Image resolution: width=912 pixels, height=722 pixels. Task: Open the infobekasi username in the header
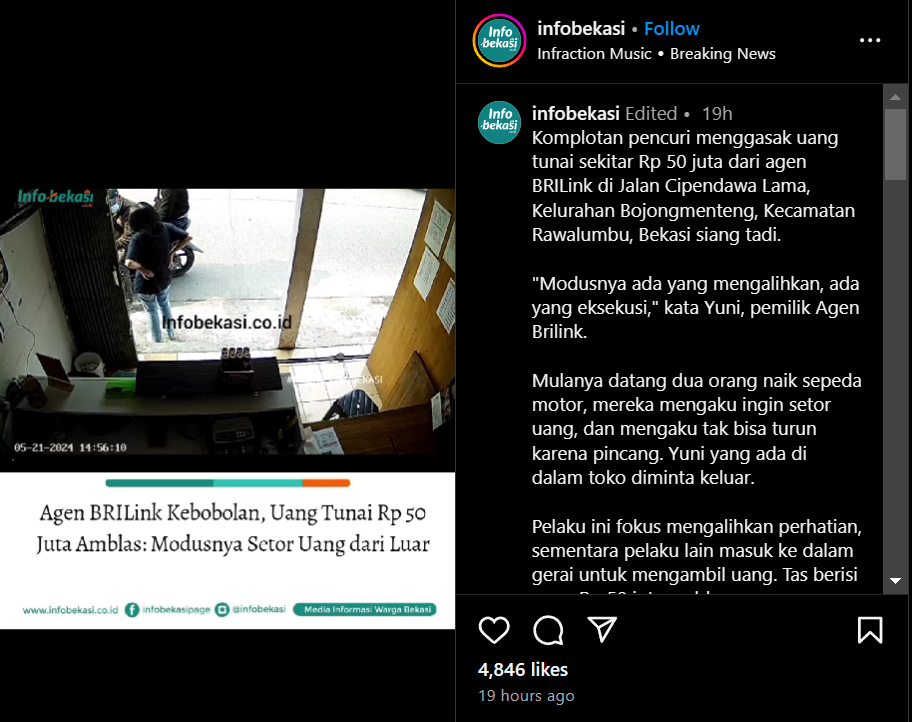[580, 29]
